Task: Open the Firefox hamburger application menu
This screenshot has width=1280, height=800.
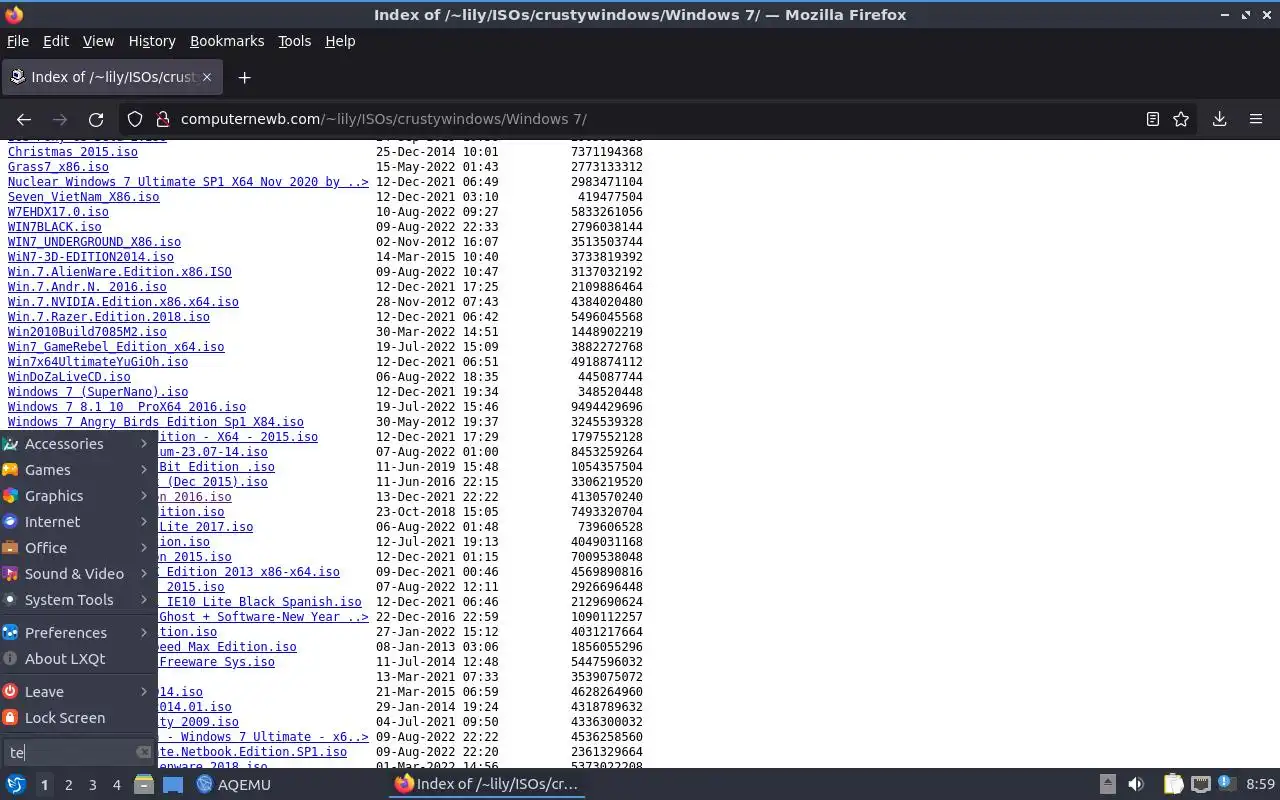Action: (x=1256, y=119)
